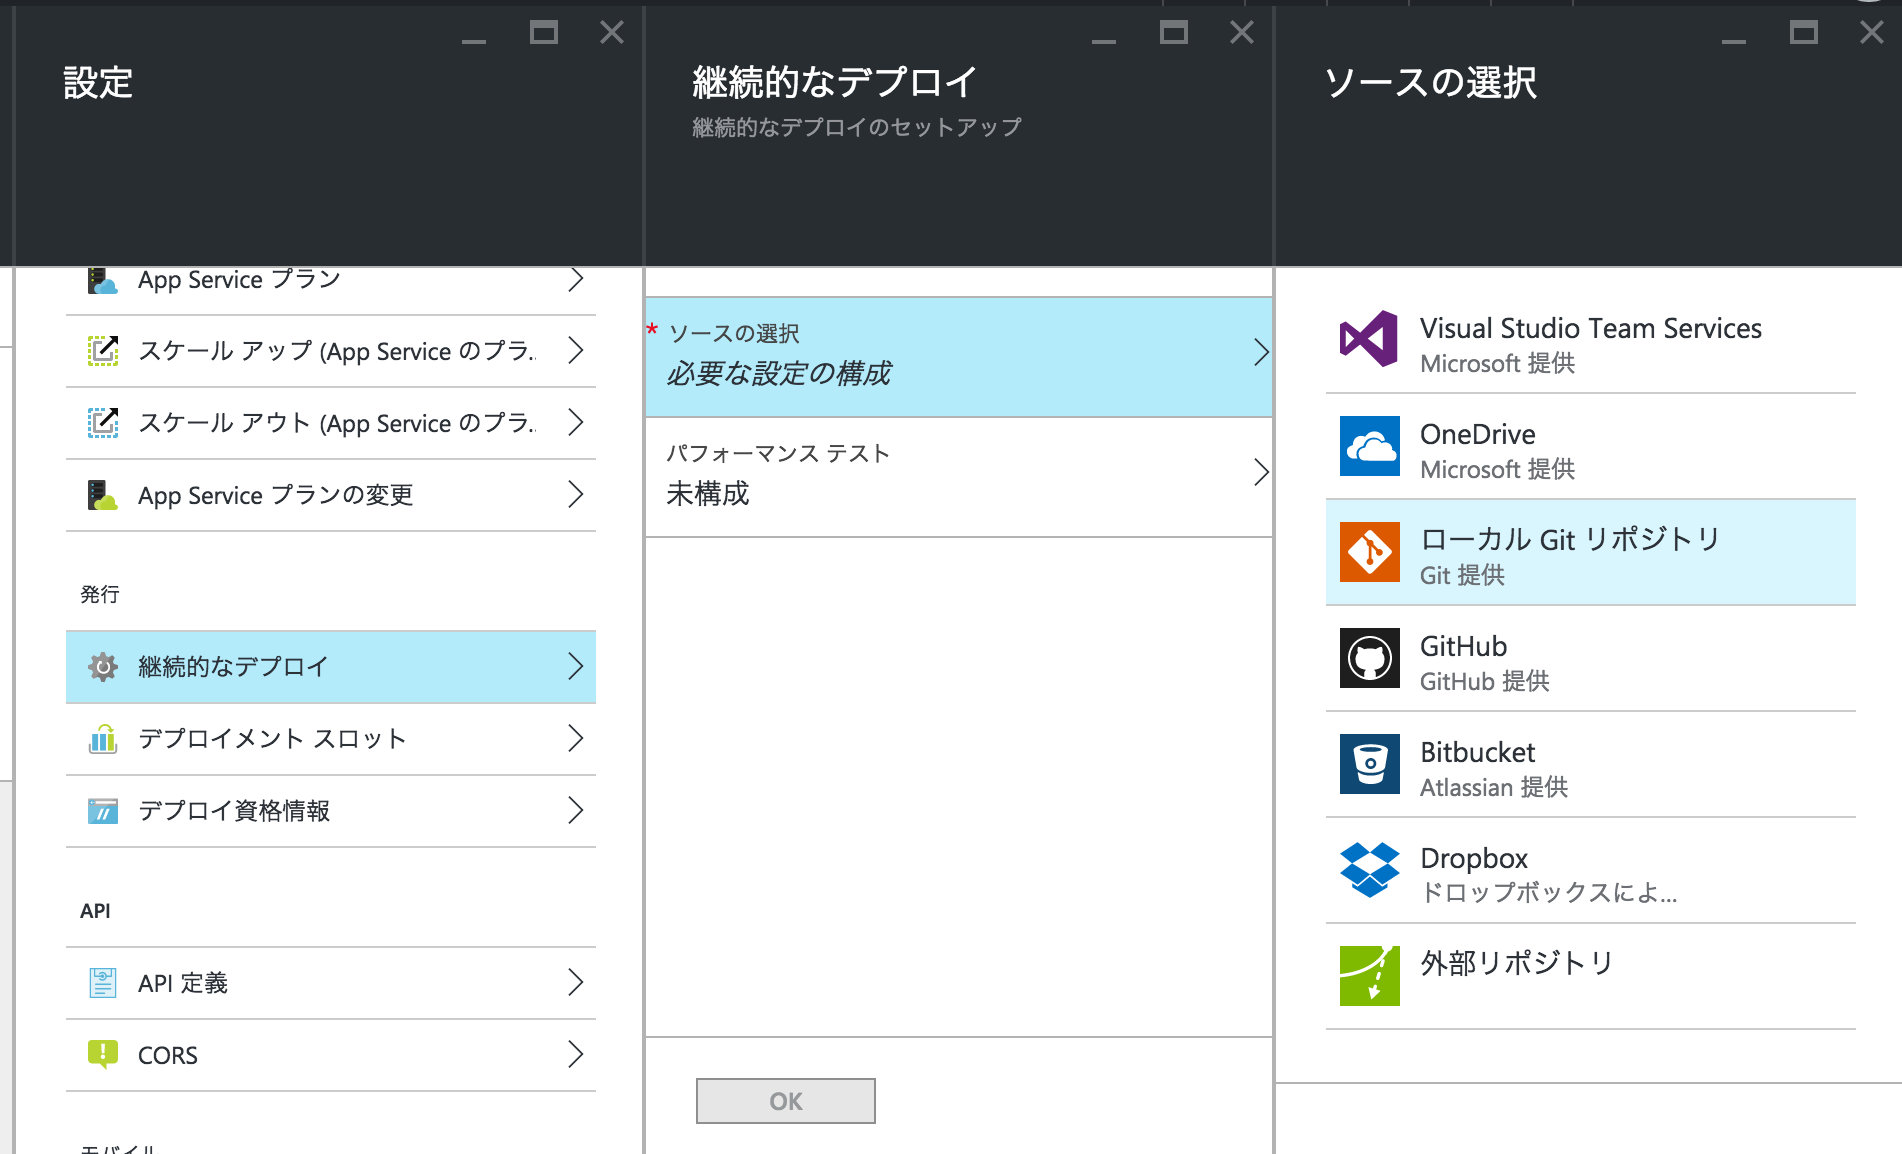Expand the App Service プランの変更 chevron
The width and height of the screenshot is (1902, 1154).
tap(575, 495)
